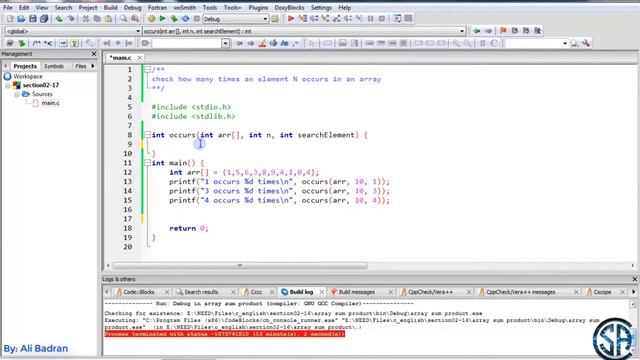640x360 pixels.
Task: Insert DoxyBlocks block comment via /** icon
Action: (36, 43)
